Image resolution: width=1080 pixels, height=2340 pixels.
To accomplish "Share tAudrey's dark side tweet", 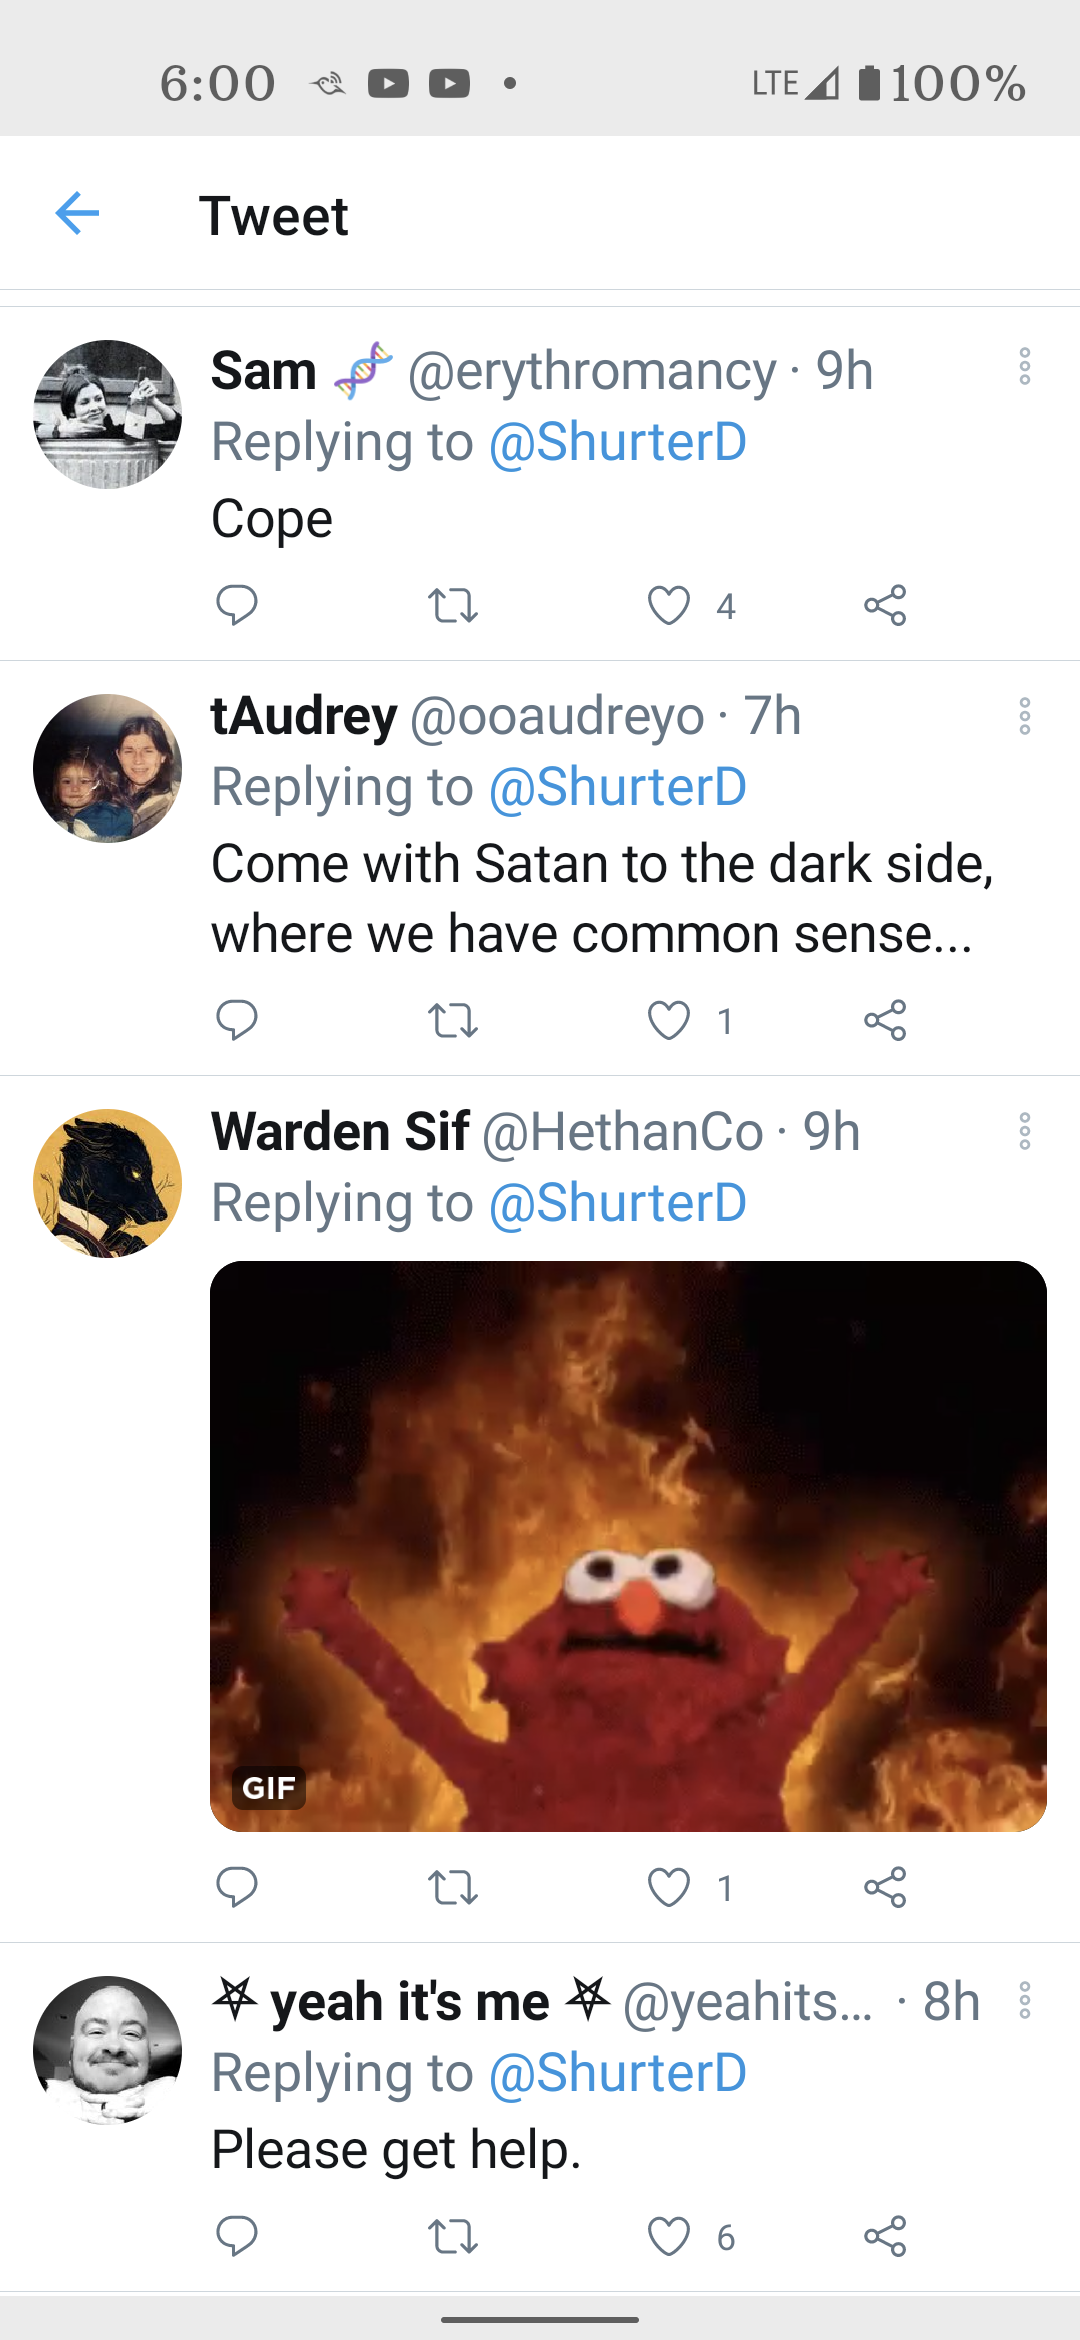I will point(885,1020).
